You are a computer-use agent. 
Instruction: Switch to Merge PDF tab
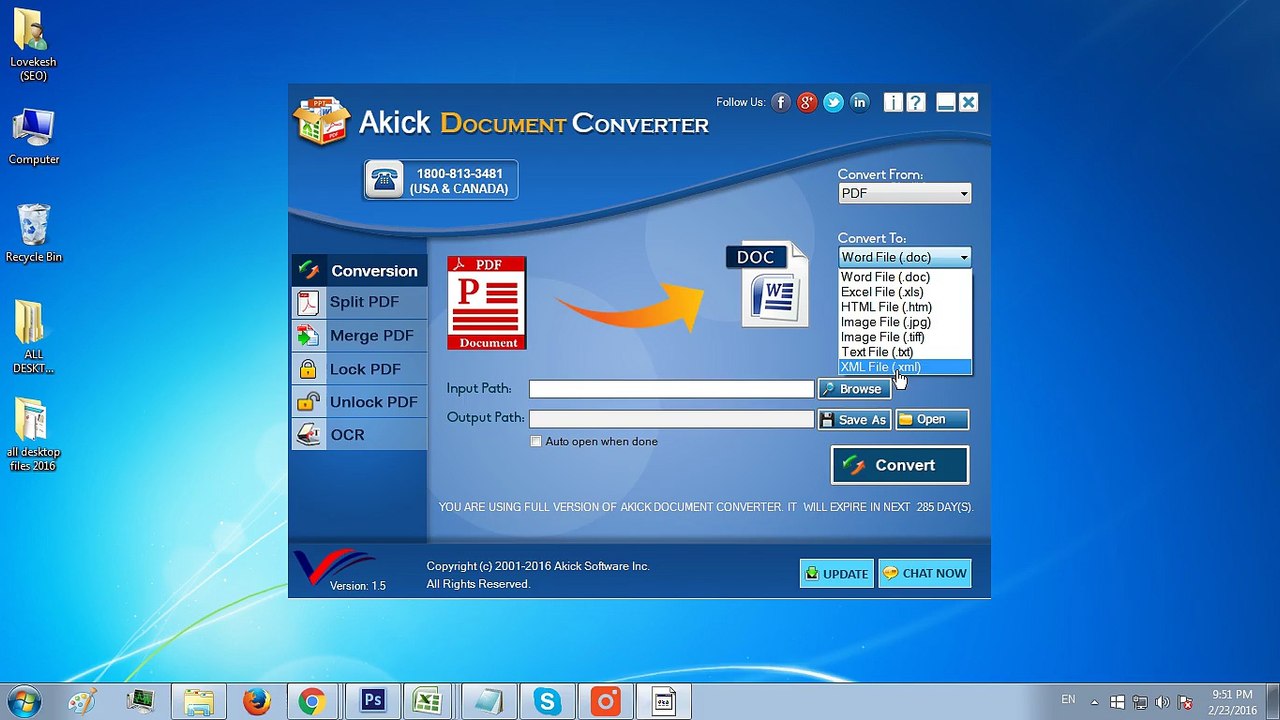pyautogui.click(x=359, y=336)
